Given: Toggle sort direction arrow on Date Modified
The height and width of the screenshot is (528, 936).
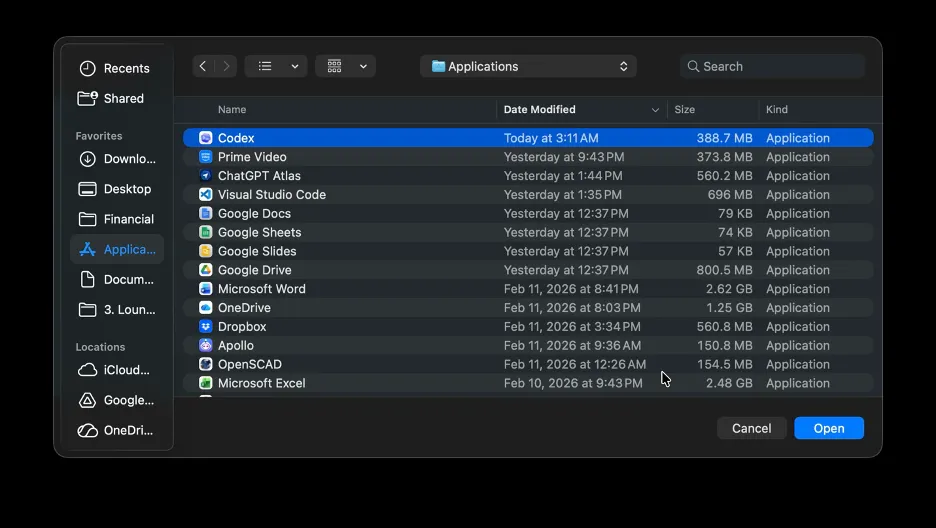Looking at the screenshot, I should tap(655, 110).
